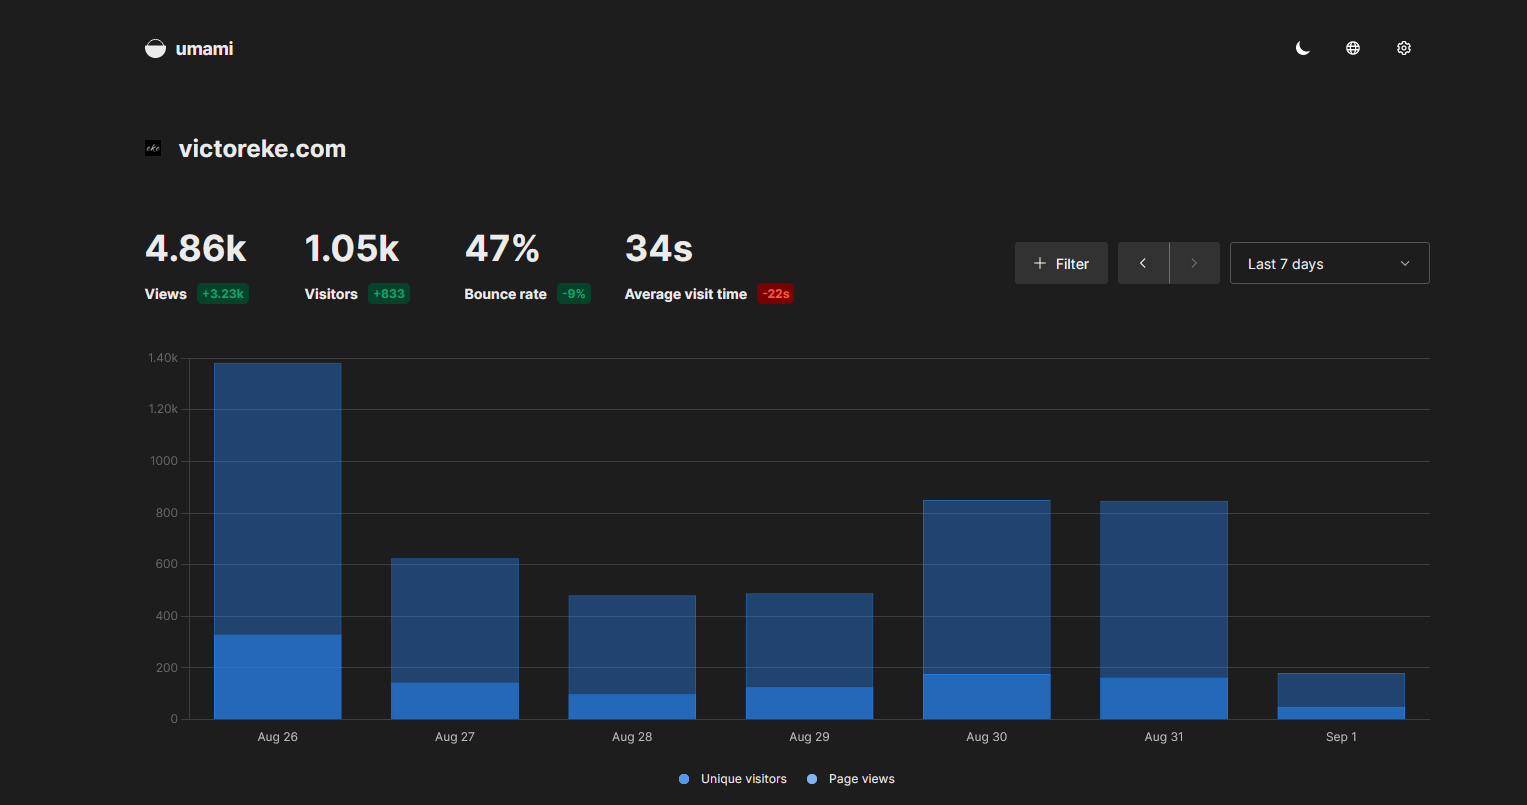Image resolution: width=1527 pixels, height=805 pixels.
Task: Click the Unique visitors legend dot
Action: click(x=683, y=778)
